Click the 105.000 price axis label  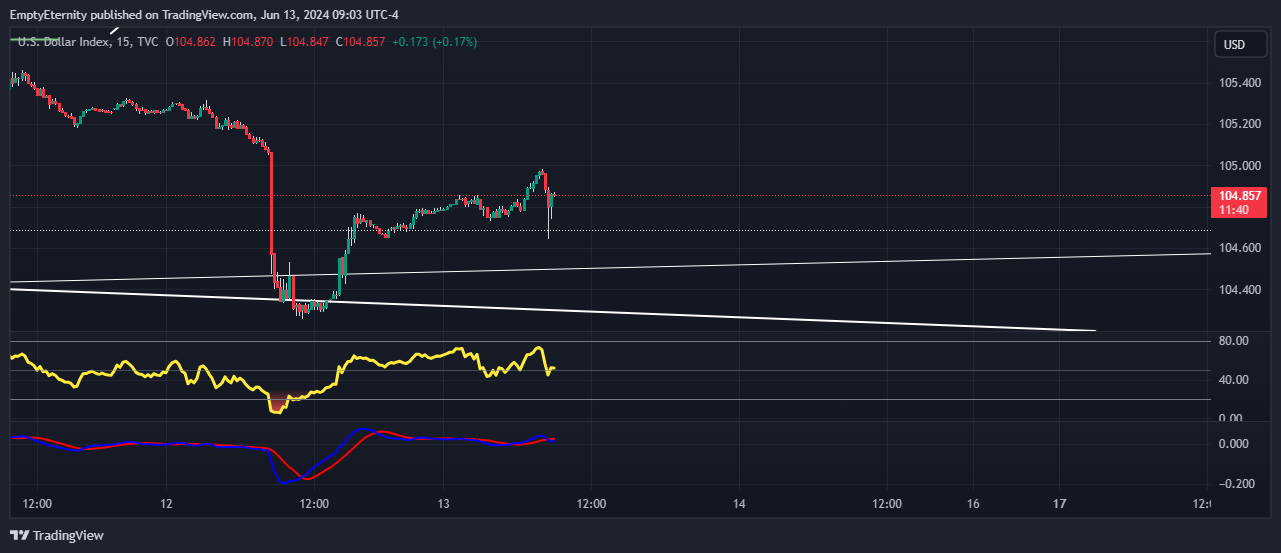[x=1239, y=166]
